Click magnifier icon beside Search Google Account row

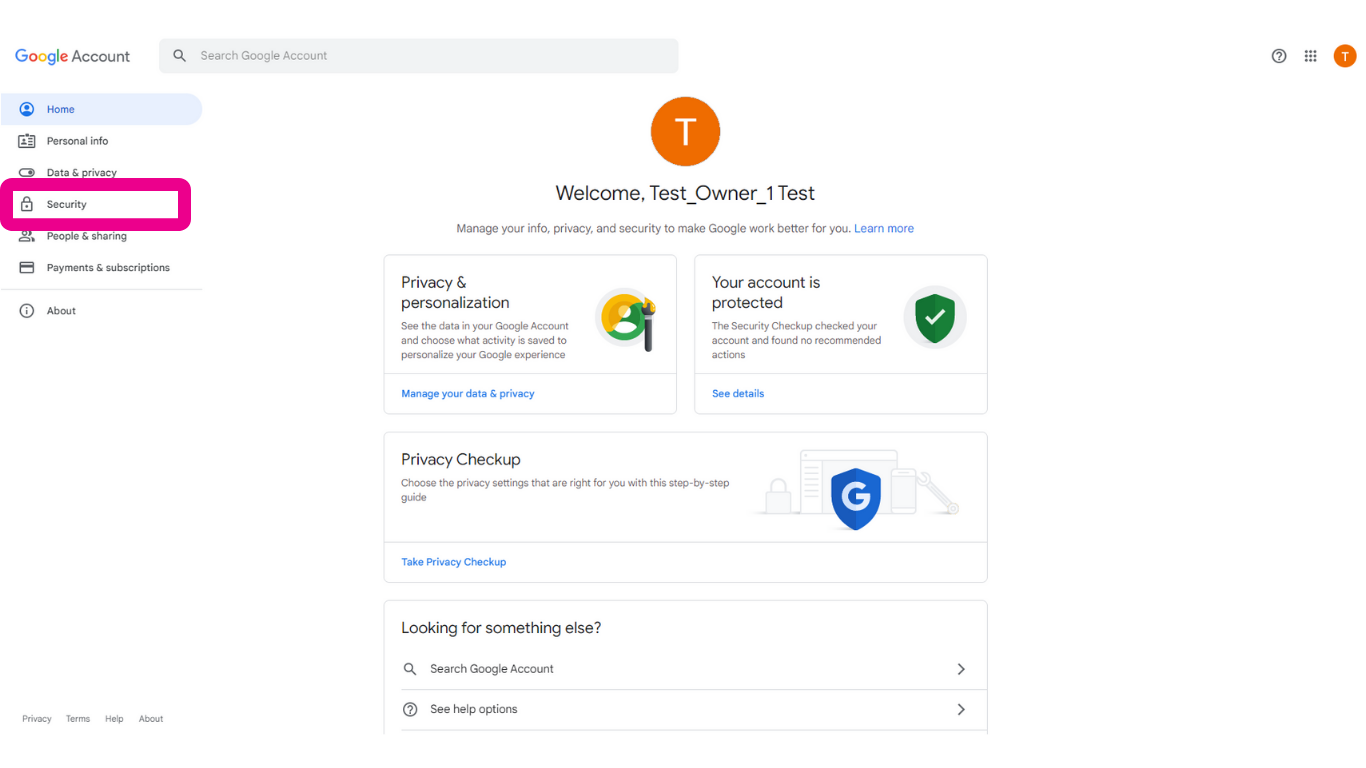[x=410, y=669]
